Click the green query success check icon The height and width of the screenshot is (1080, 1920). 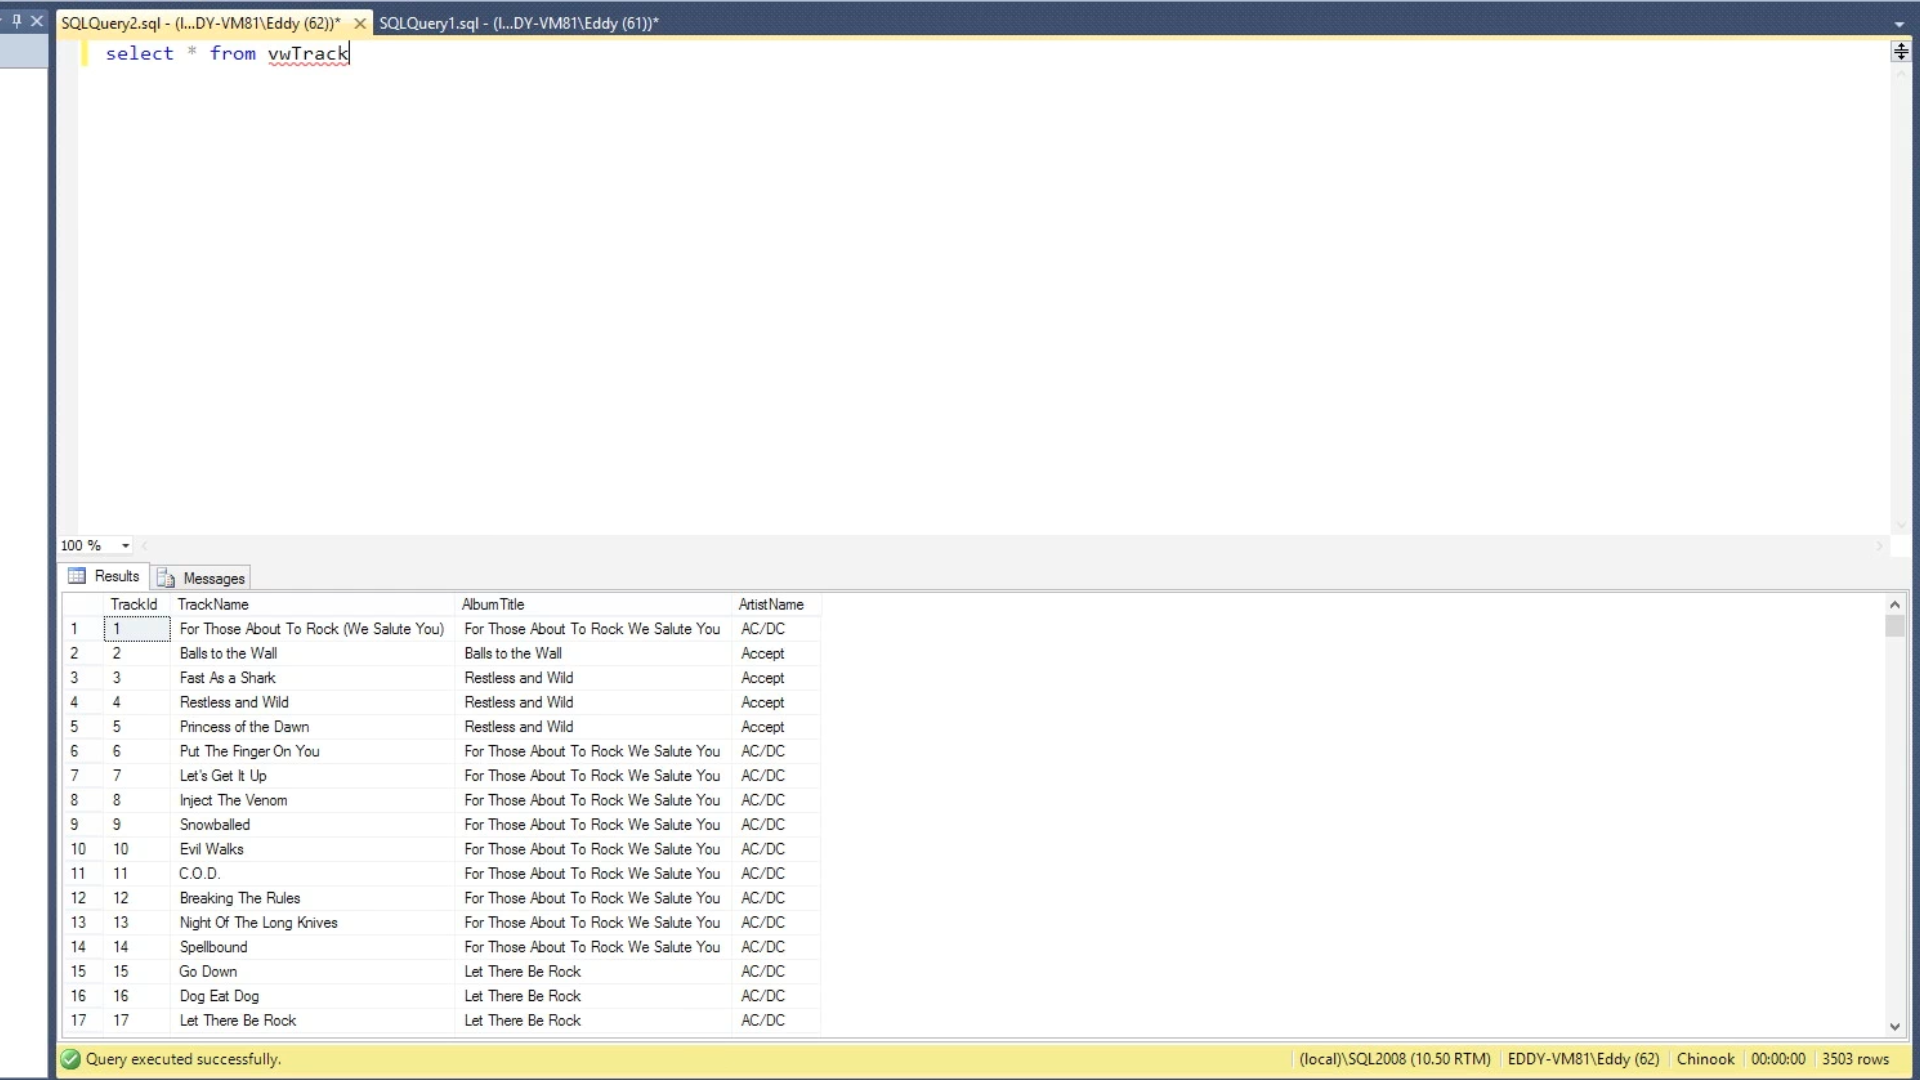tap(70, 1059)
